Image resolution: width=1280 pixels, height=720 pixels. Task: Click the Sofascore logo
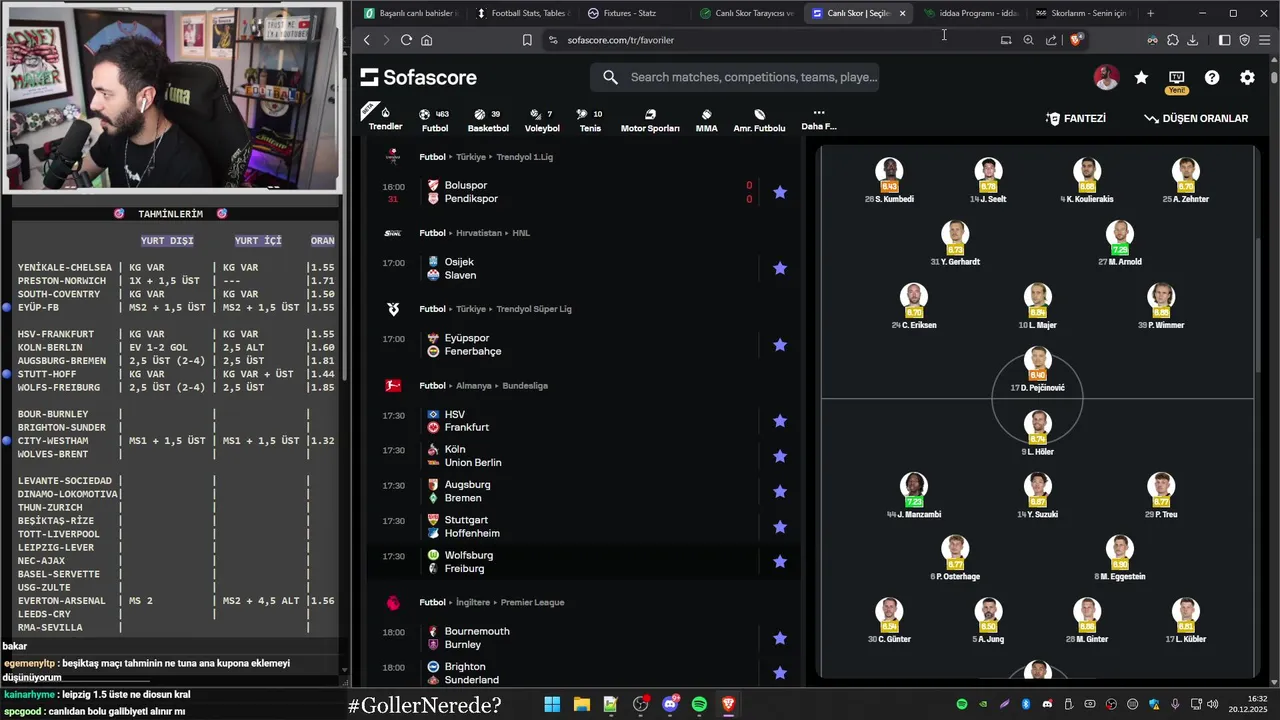pyautogui.click(x=418, y=77)
